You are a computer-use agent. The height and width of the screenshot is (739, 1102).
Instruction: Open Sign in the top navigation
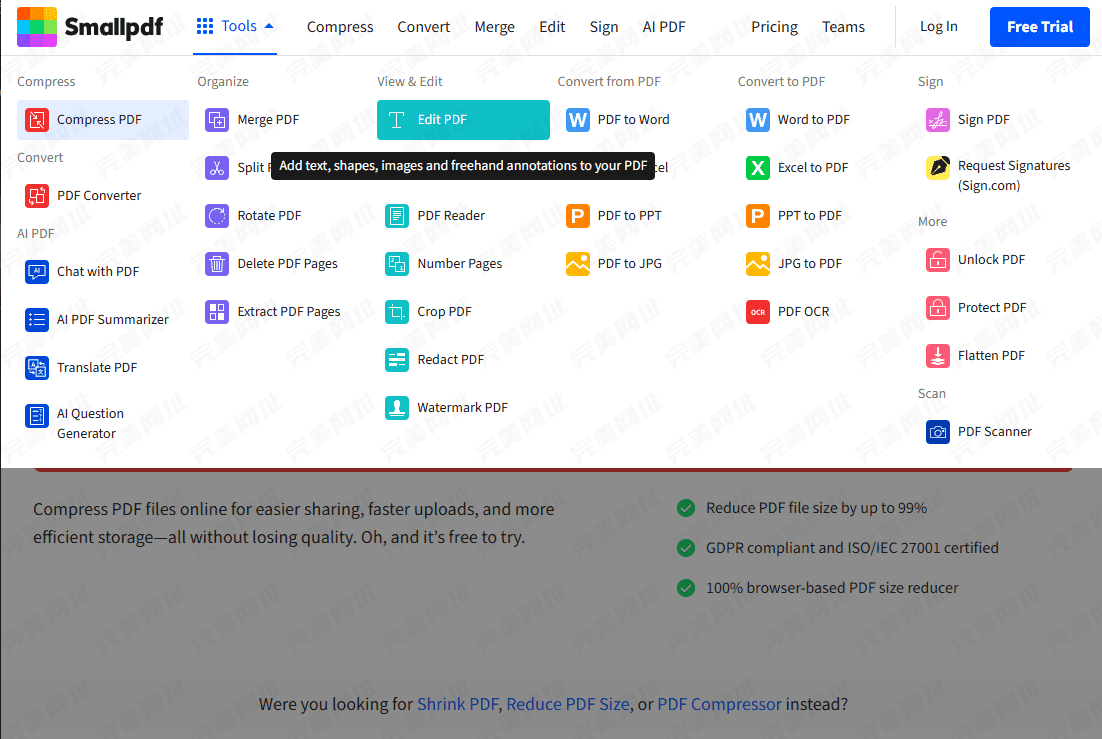(604, 27)
